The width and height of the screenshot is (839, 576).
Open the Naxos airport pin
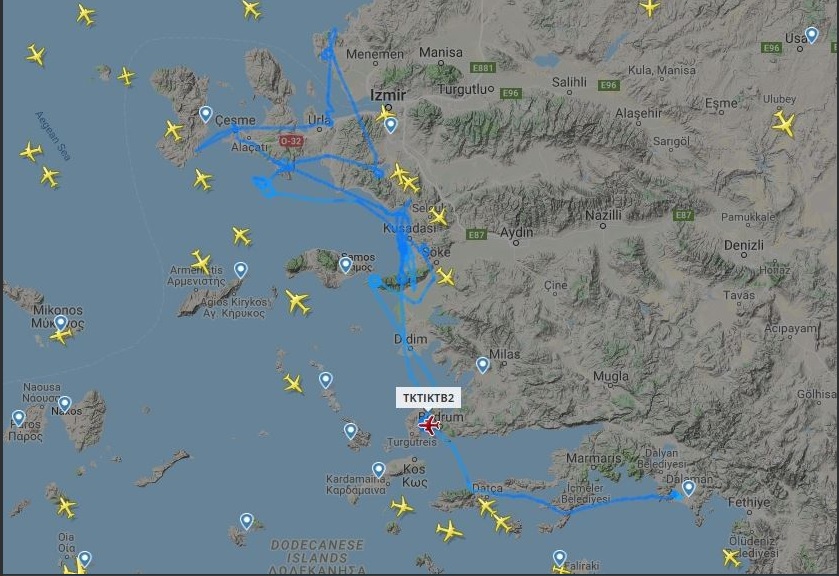65,404
